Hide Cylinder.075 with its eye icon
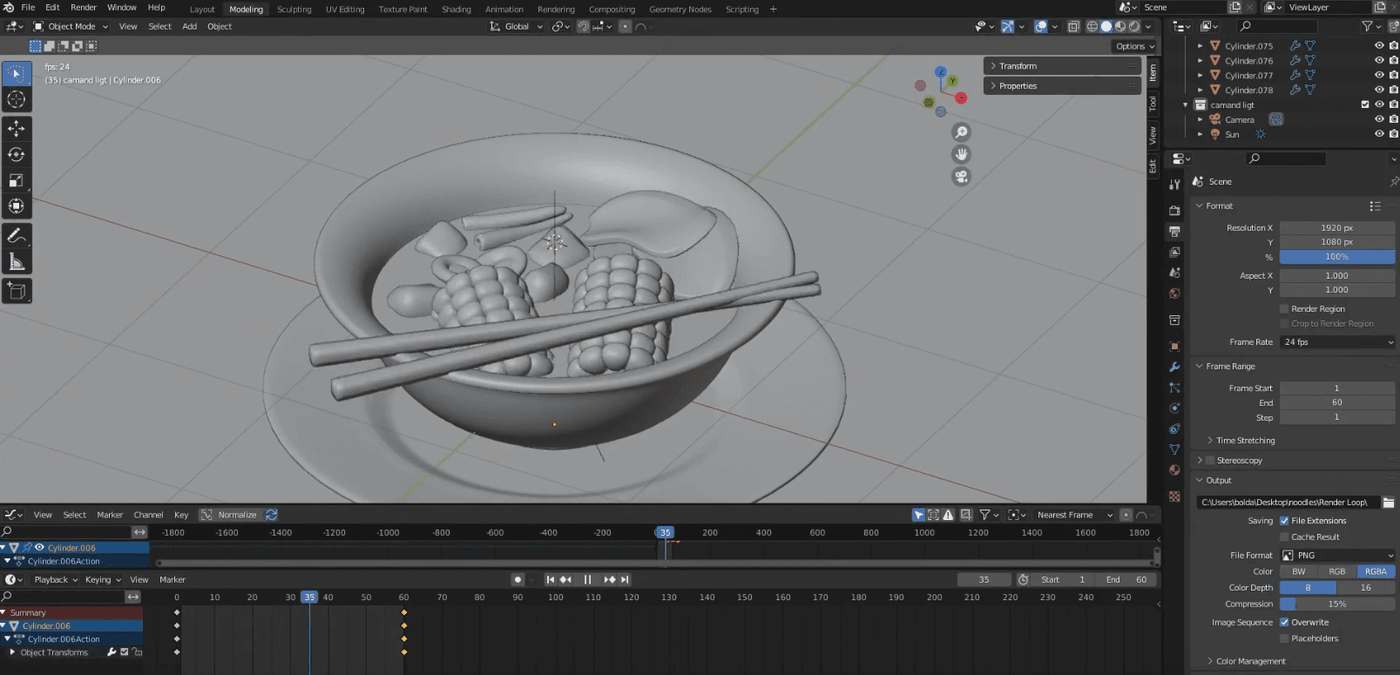 click(1379, 46)
